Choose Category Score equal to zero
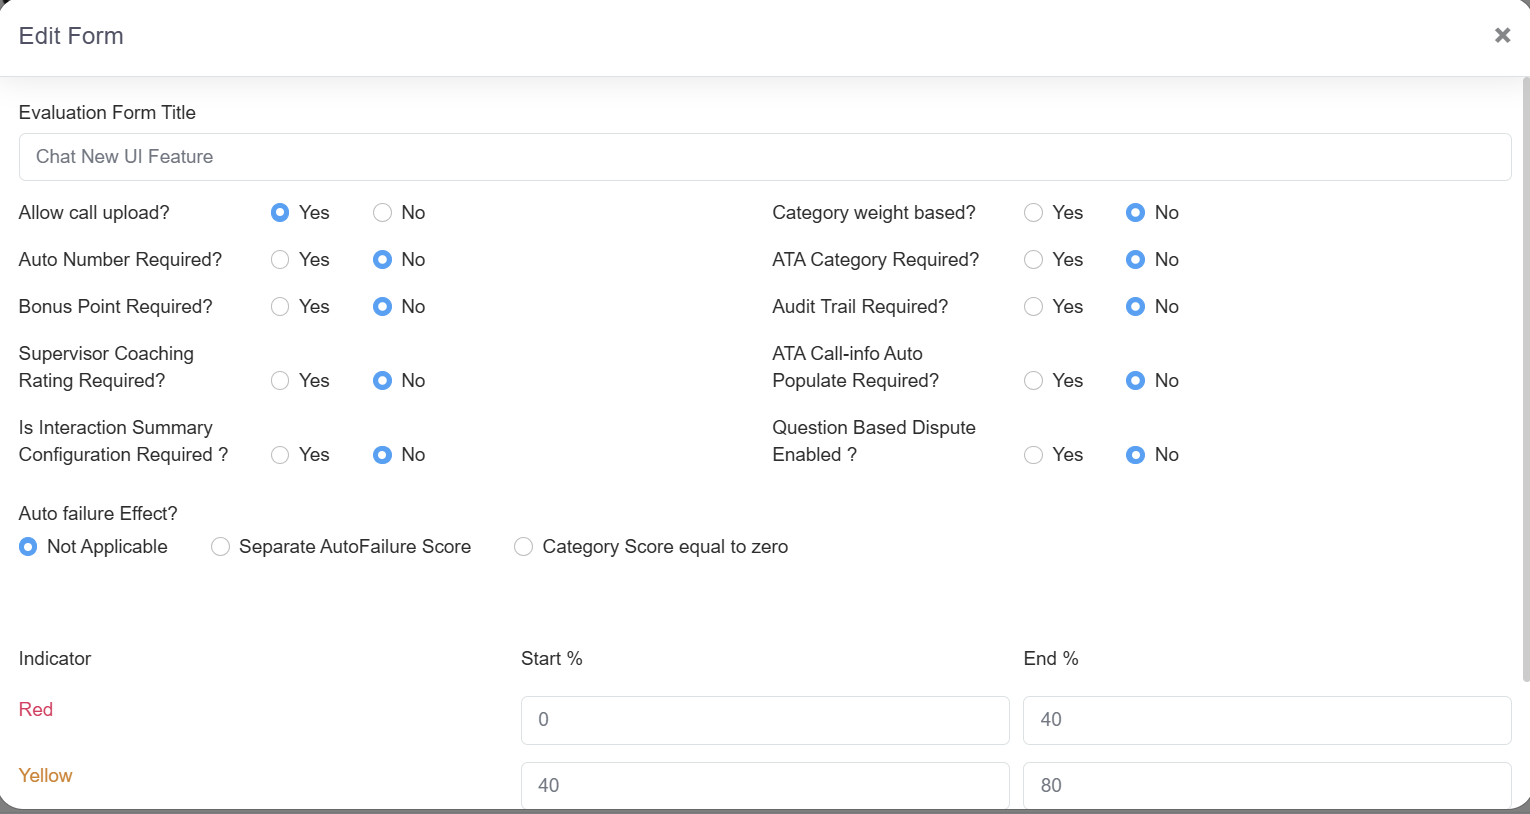Screen dimensions: 1530x814 (x=523, y=547)
